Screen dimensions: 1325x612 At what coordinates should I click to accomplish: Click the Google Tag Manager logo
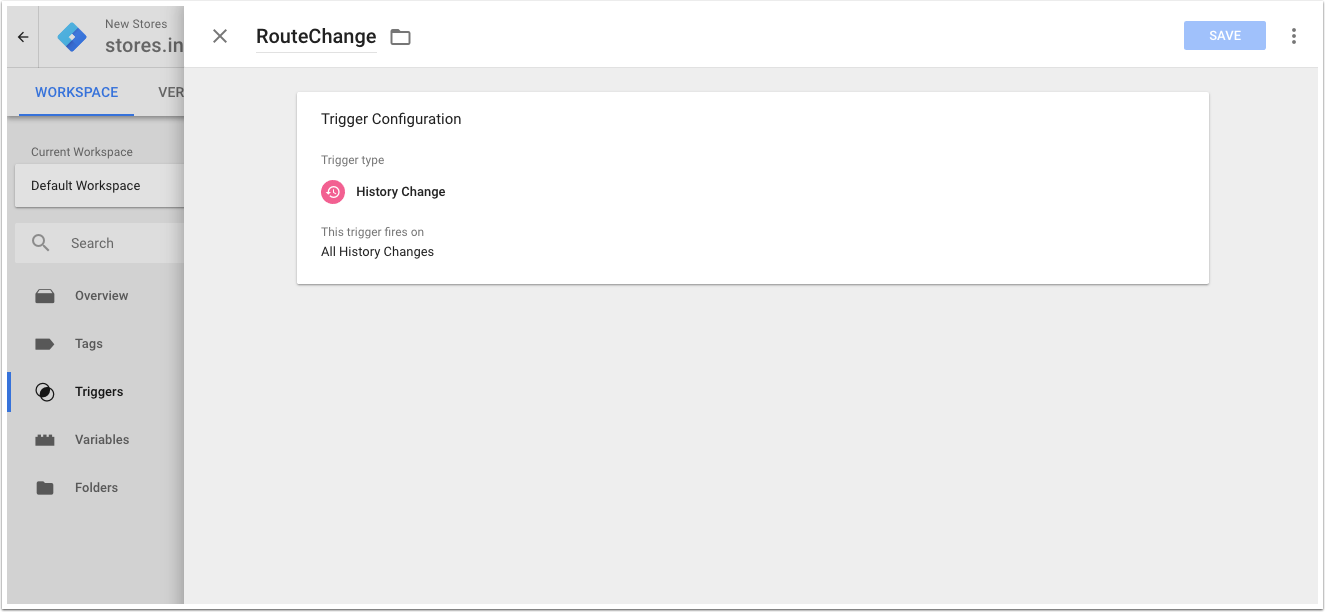coord(72,37)
